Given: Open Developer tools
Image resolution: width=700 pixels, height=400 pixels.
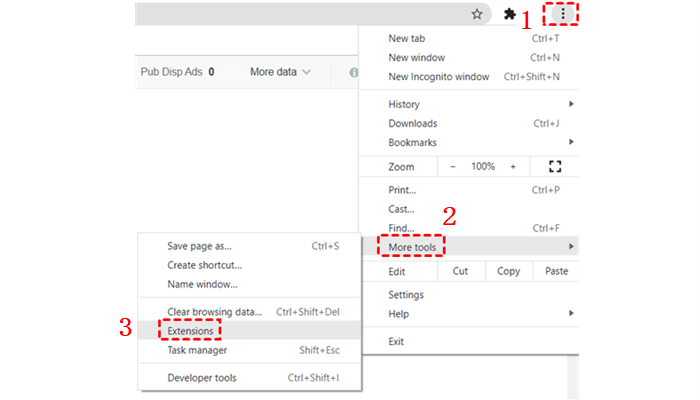Looking at the screenshot, I should 203,378.
